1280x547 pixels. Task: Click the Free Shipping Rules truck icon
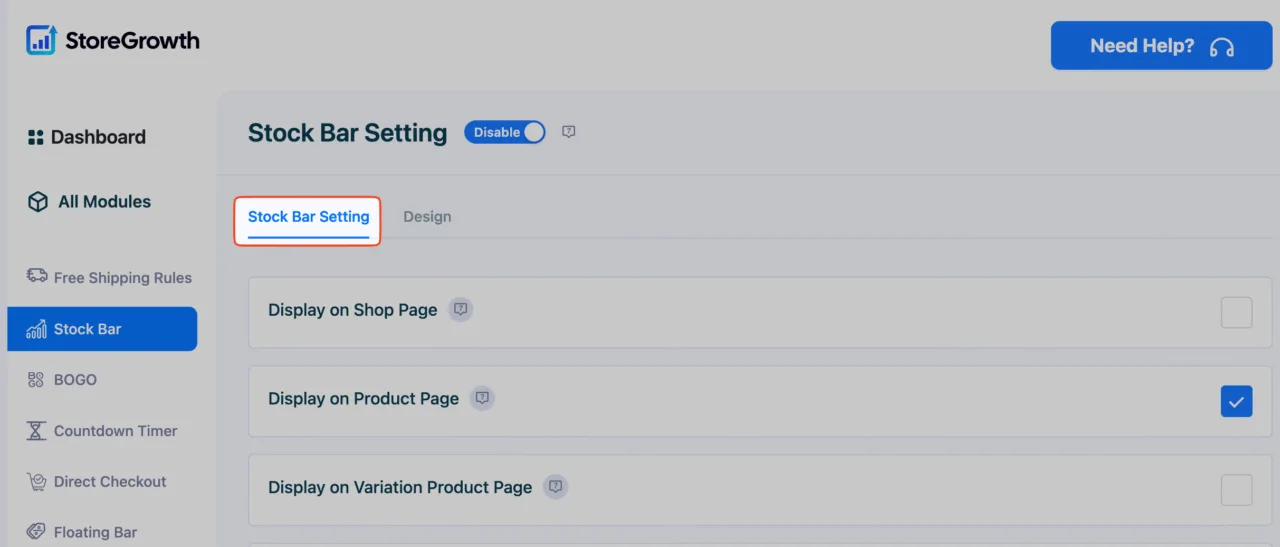[x=37, y=276]
